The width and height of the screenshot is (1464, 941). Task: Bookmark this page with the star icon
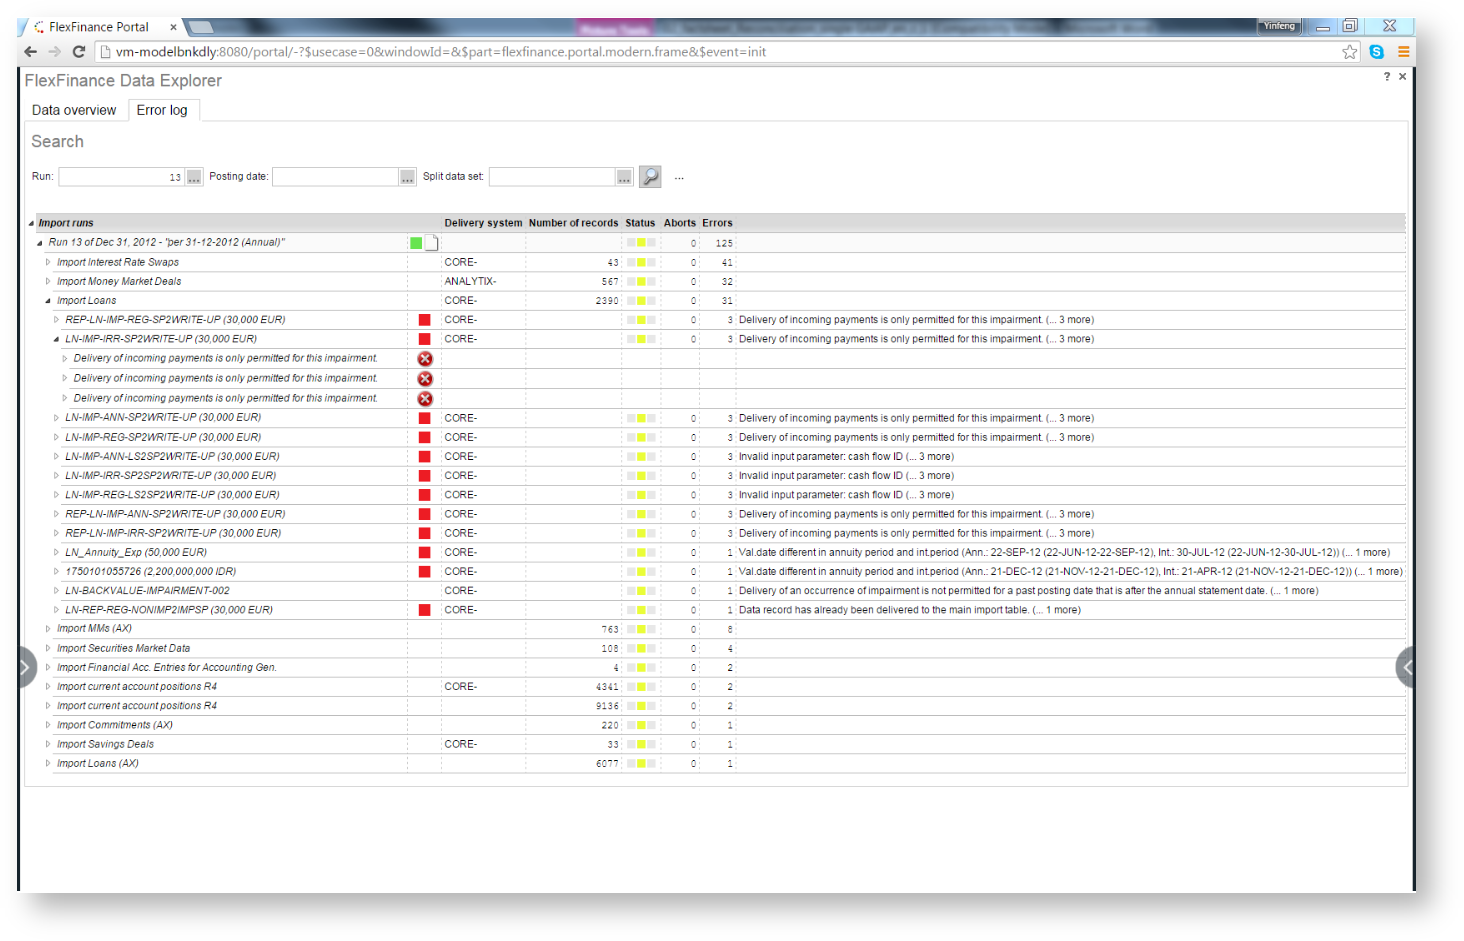tap(1350, 52)
